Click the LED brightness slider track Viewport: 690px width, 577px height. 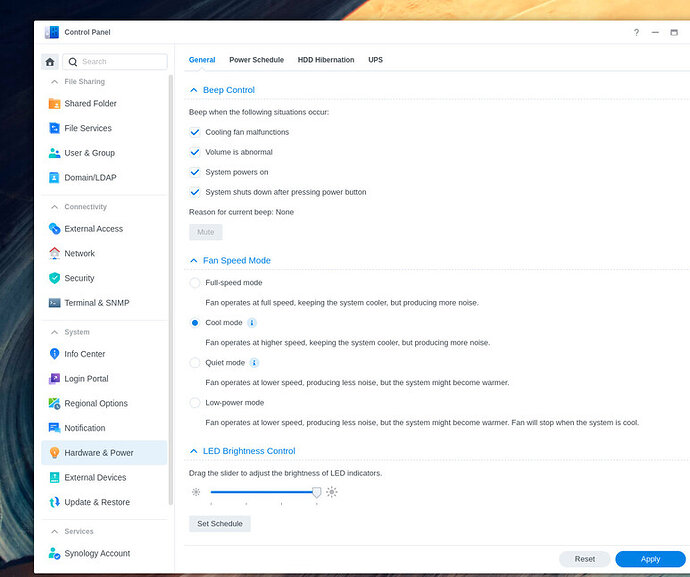(x=262, y=492)
